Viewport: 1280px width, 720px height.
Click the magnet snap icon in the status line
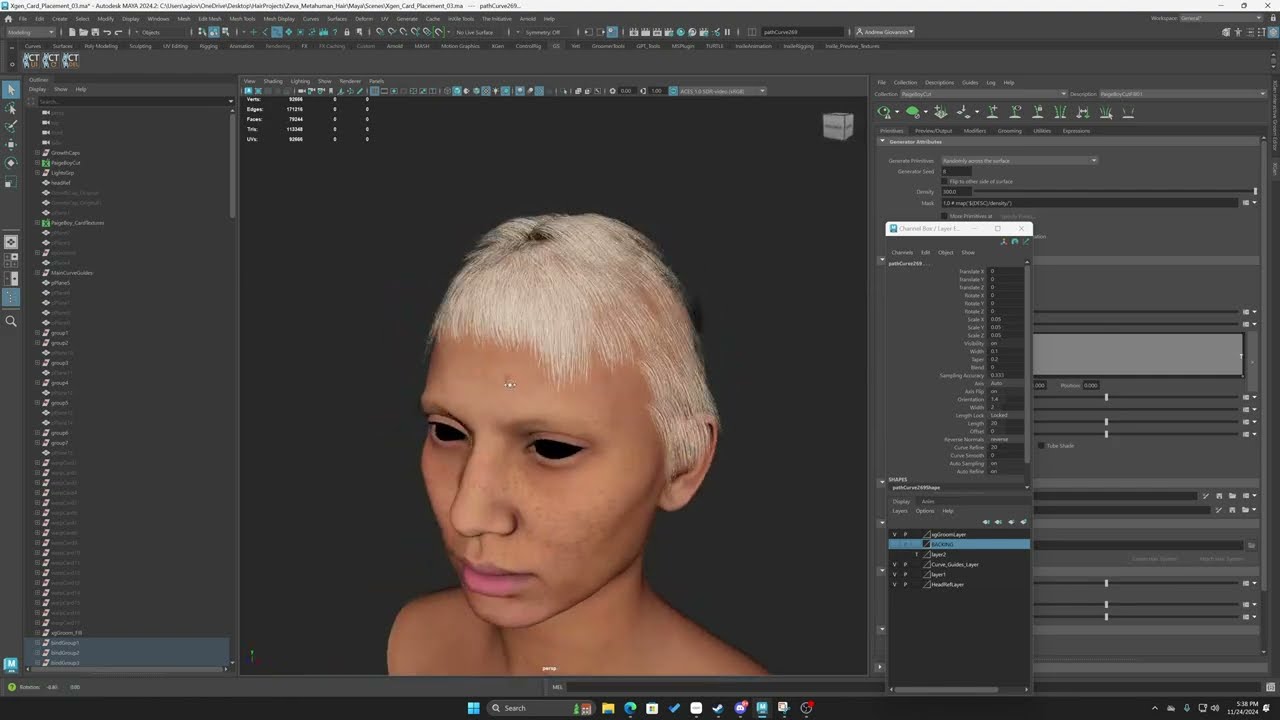379,32
